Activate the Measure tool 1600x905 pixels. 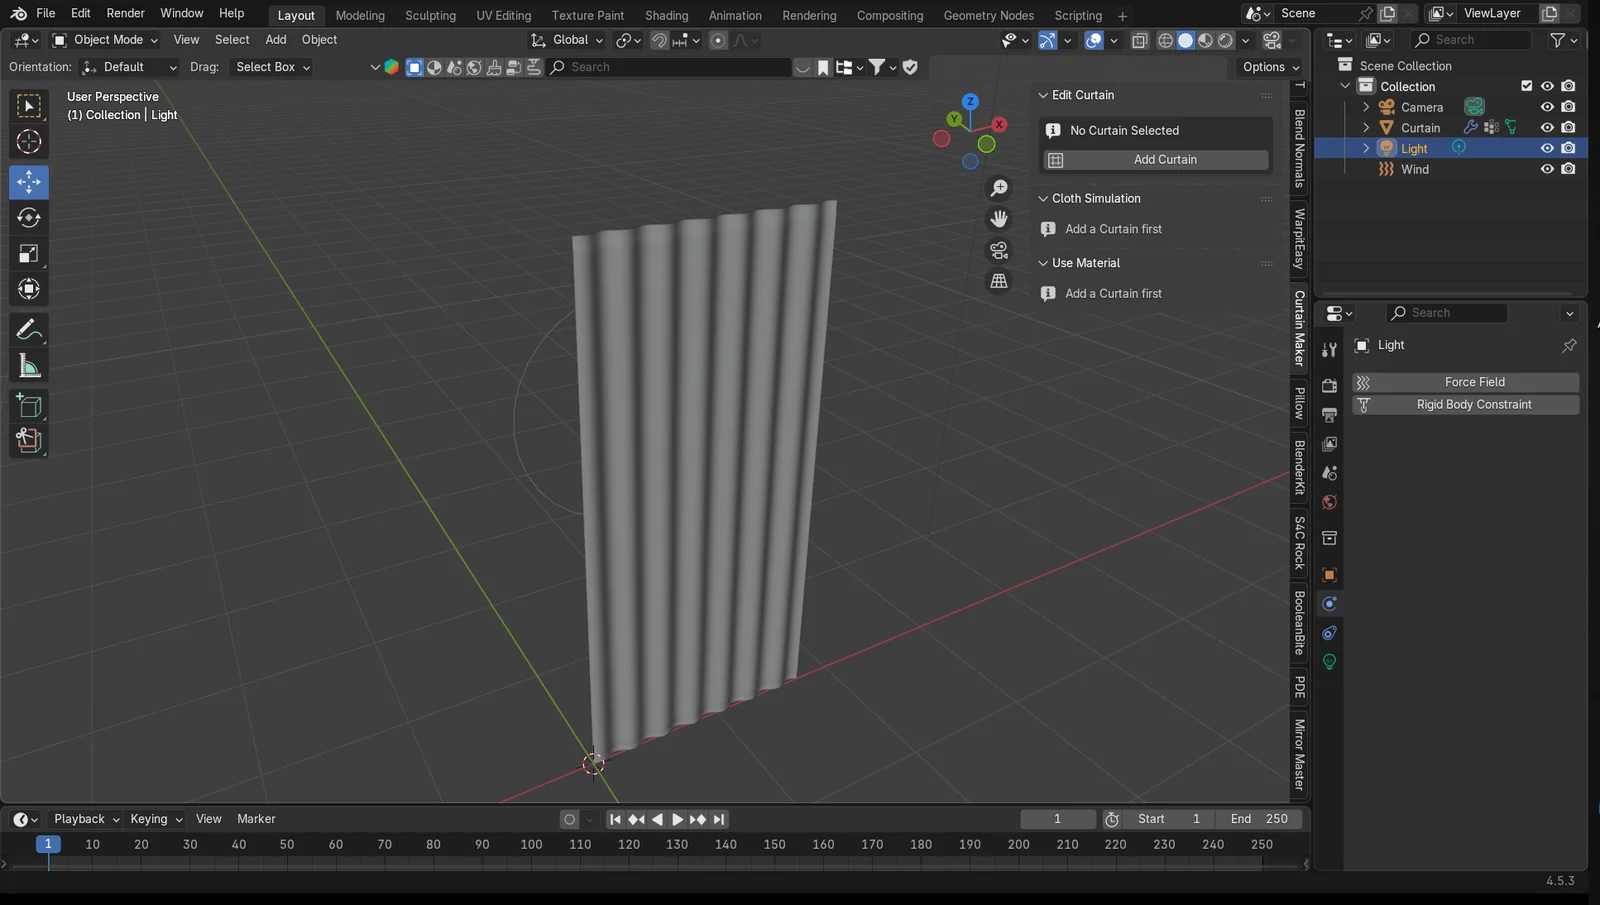tap(28, 365)
